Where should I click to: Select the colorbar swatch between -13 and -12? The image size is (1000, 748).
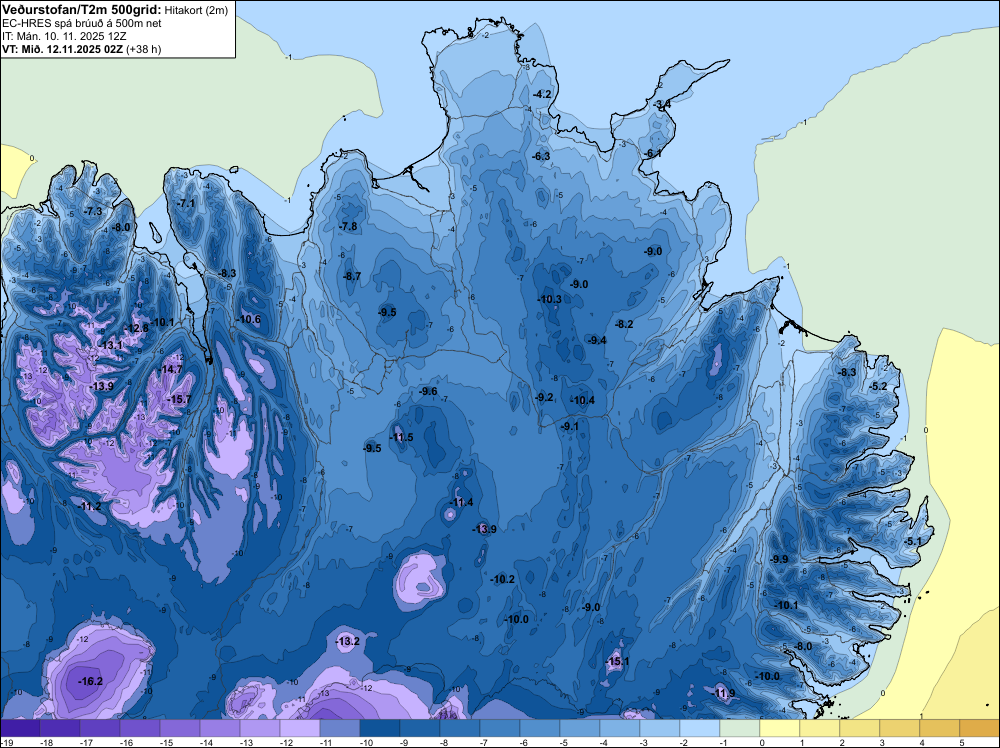(260, 728)
